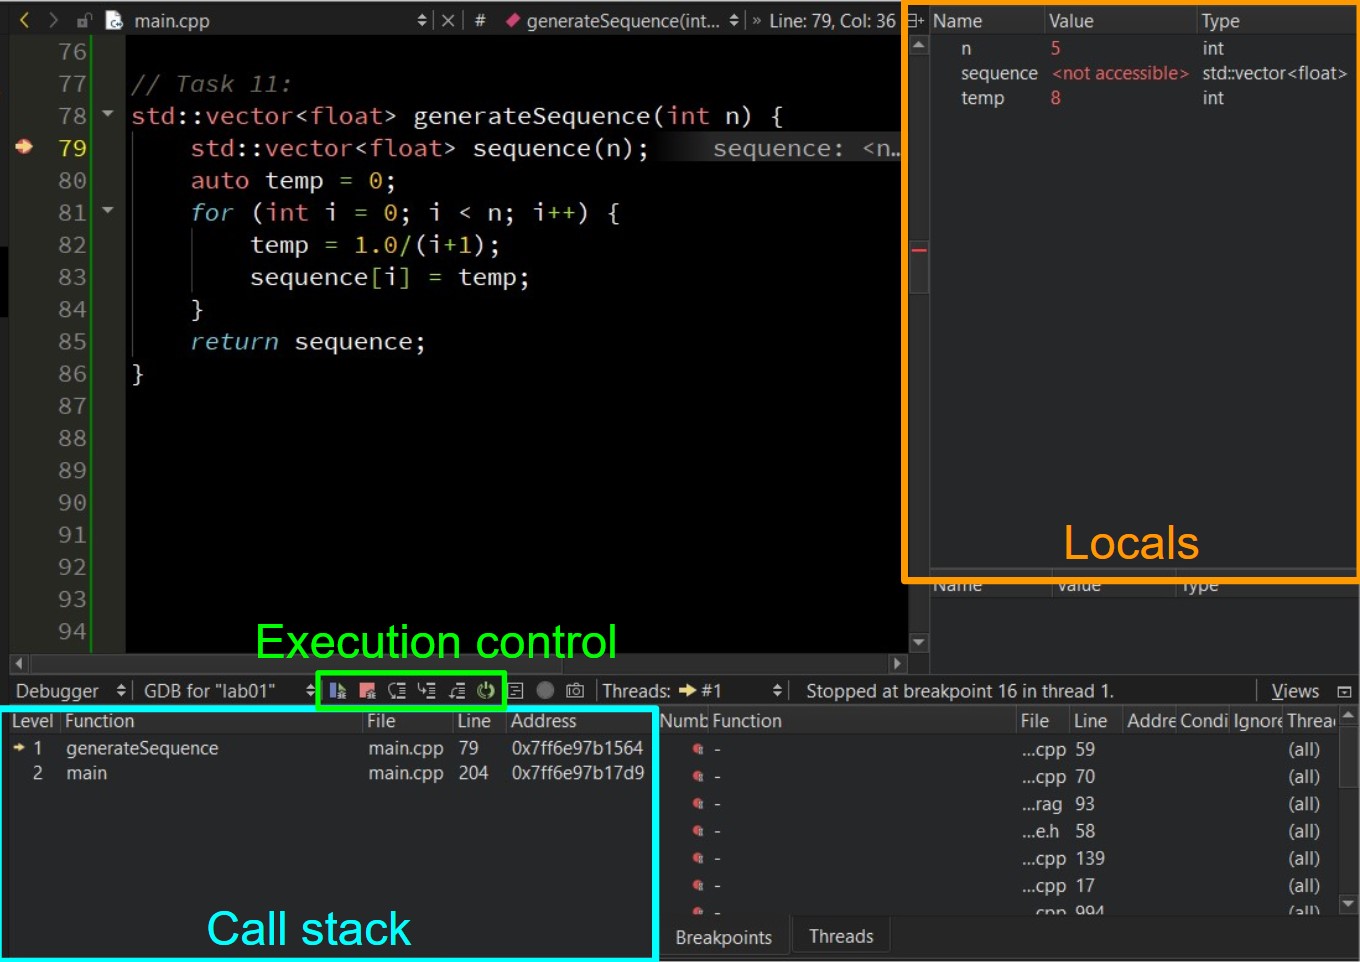Click the editor vertical scrollbar thumb
Screen dimensions: 1360x962
919,265
